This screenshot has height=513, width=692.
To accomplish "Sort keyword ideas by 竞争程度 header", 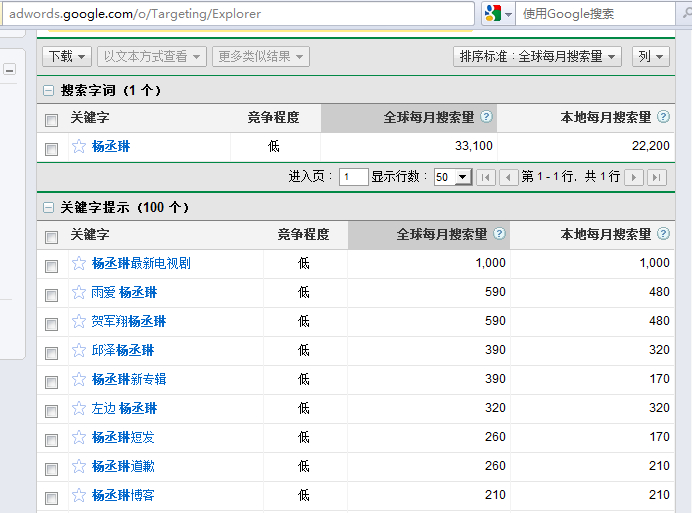I will pyautogui.click(x=303, y=234).
